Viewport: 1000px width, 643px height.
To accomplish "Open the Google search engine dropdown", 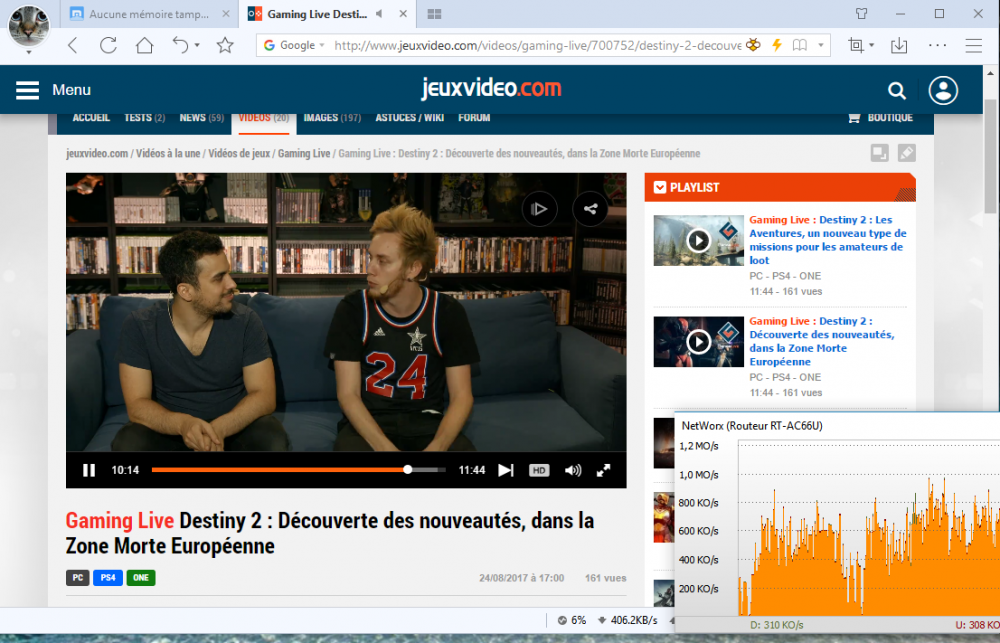I will 294,45.
